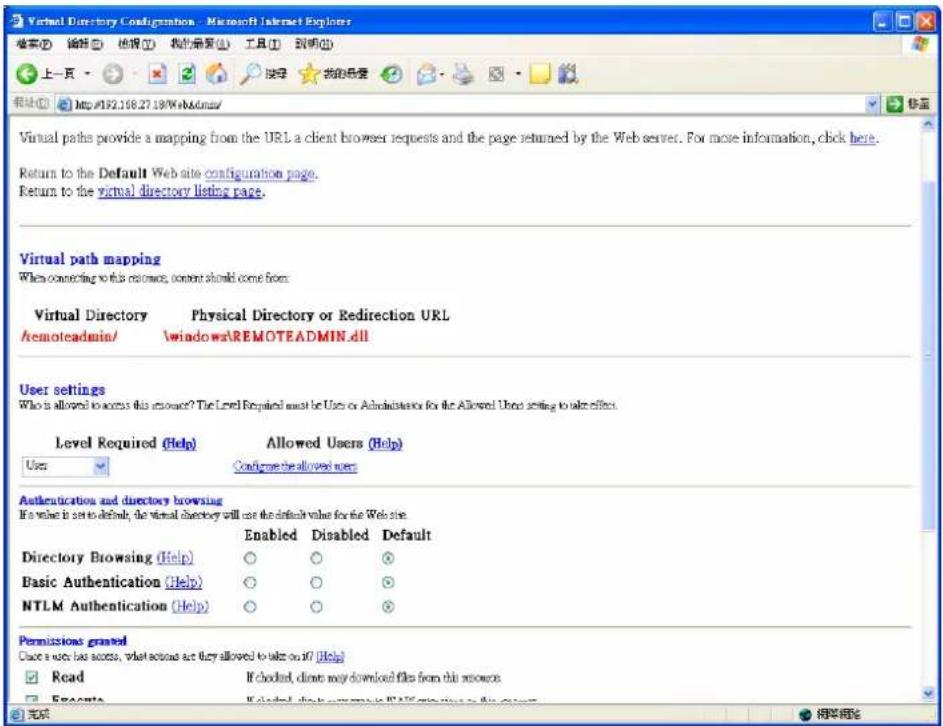The height and width of the screenshot is (726, 943).
Task: Click Configure the allowed users link
Action: 295,466
